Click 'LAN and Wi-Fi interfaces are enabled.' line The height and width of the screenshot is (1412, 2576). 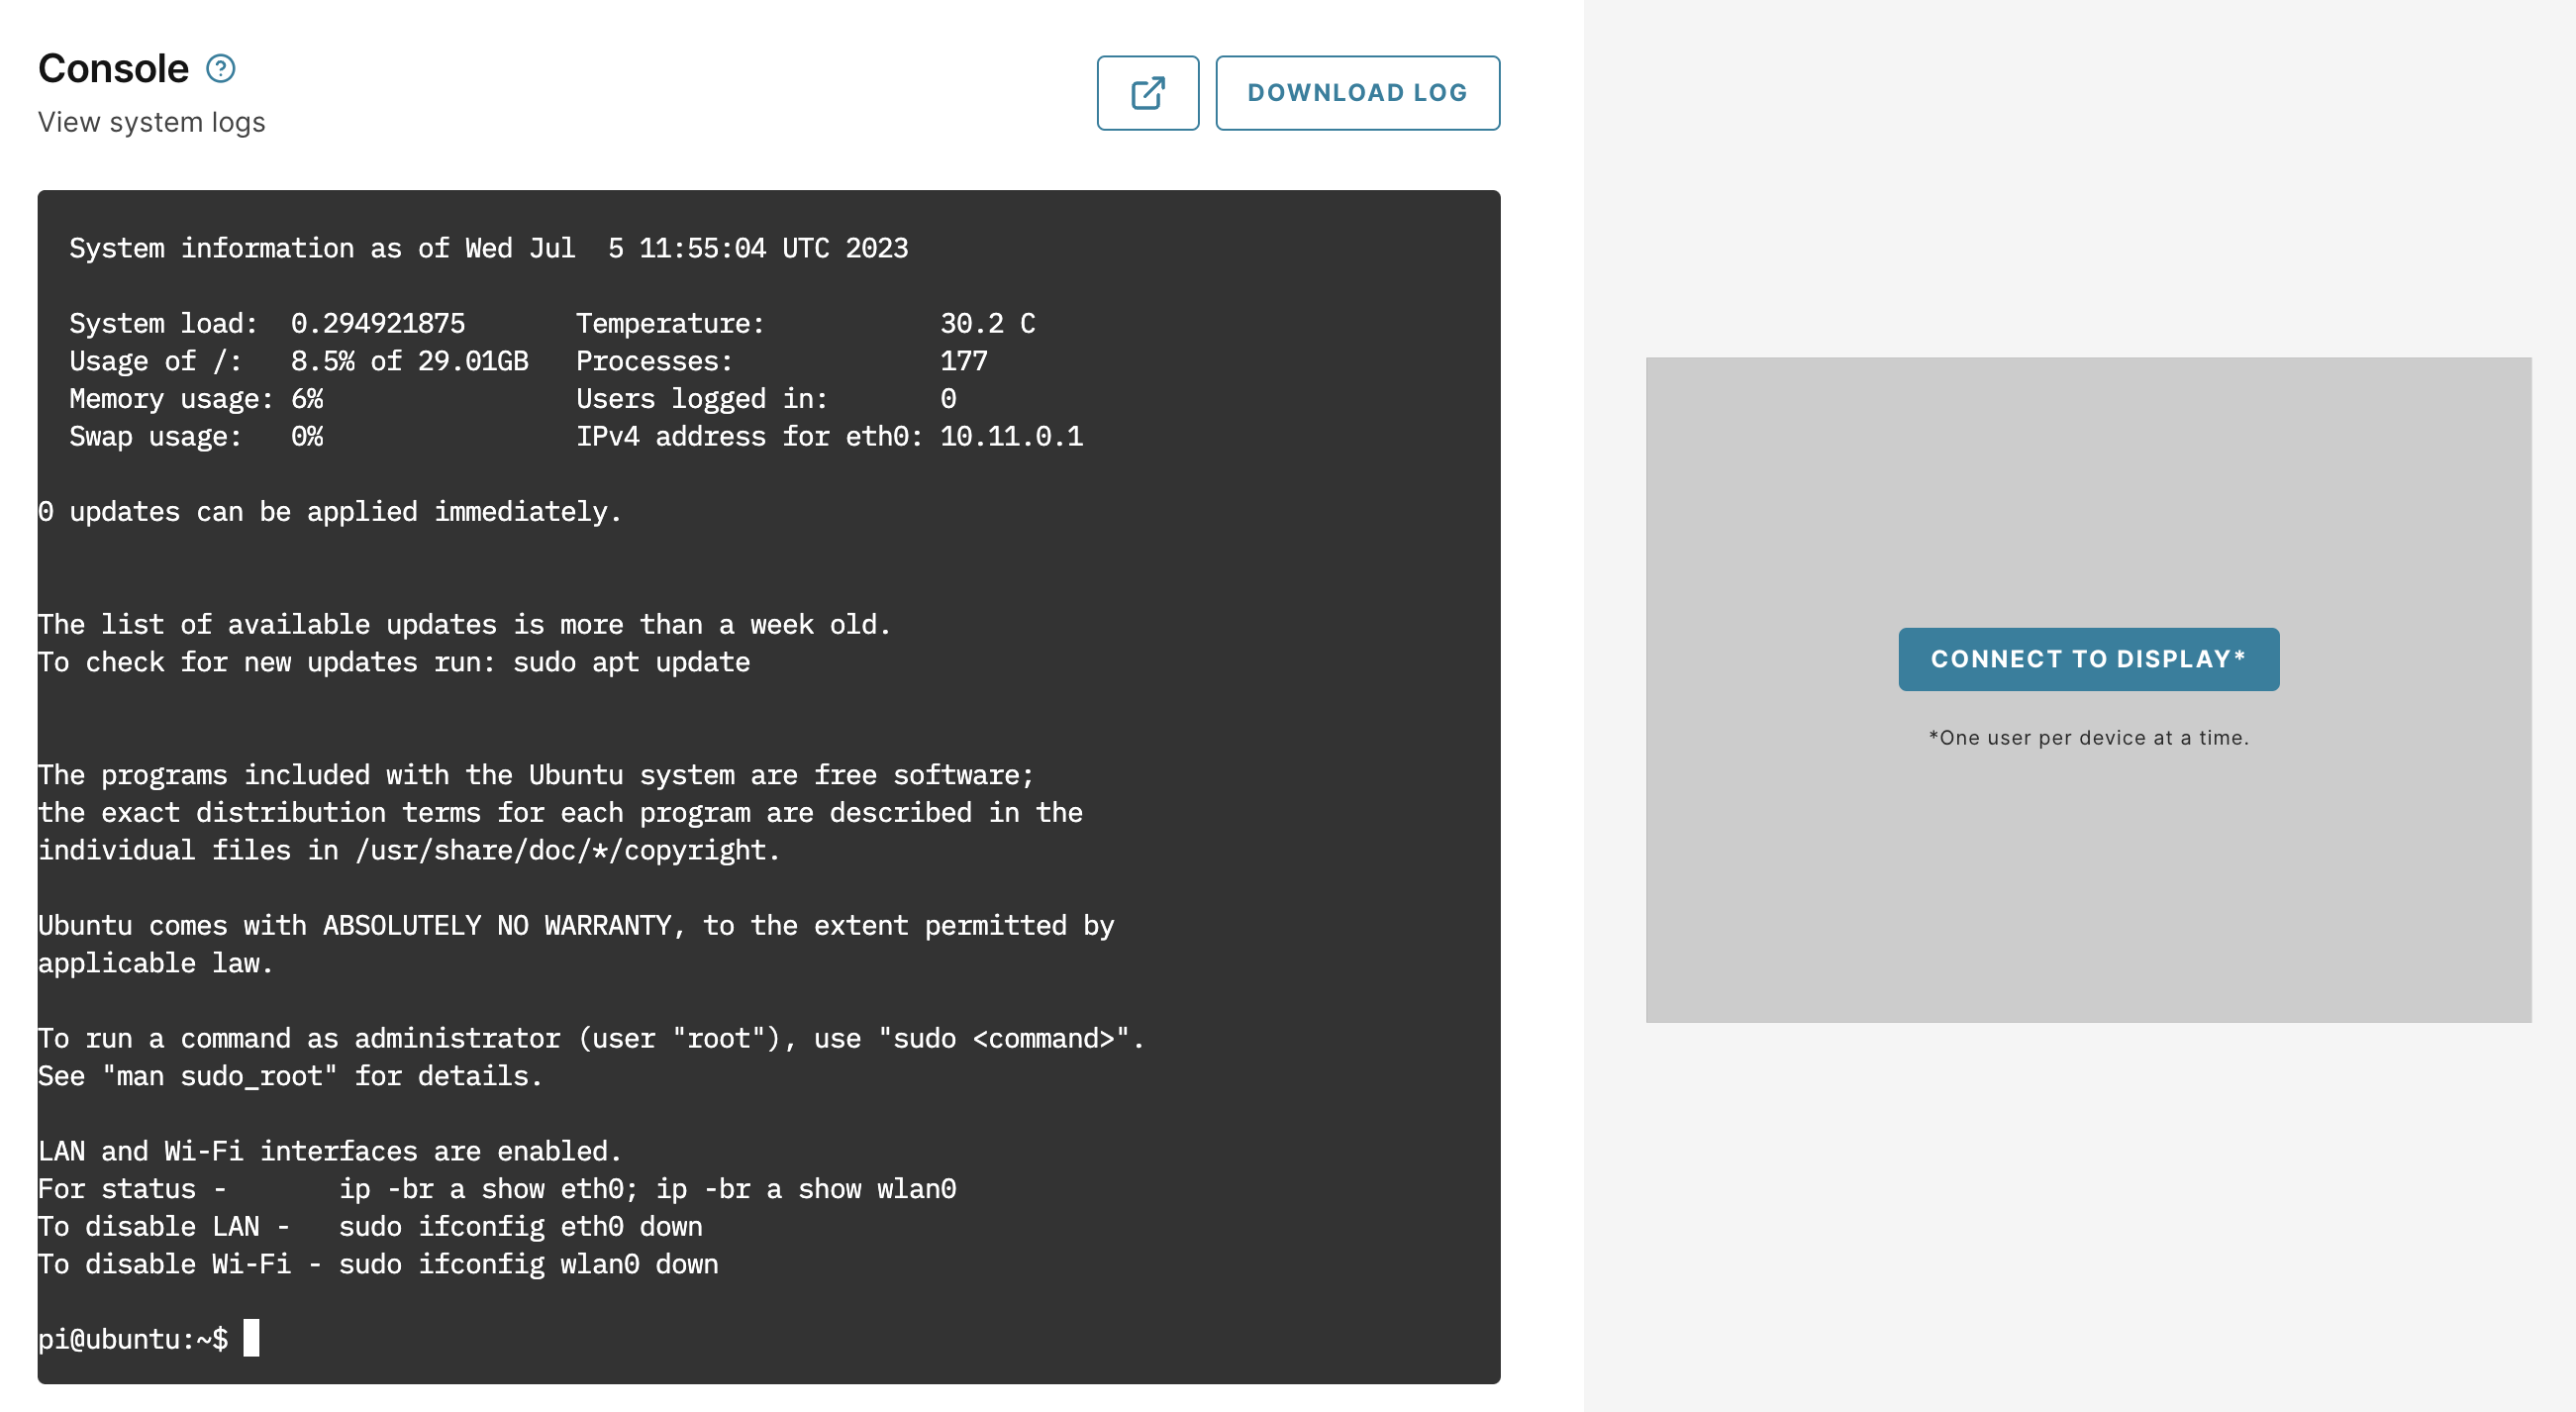pyautogui.click(x=330, y=1151)
